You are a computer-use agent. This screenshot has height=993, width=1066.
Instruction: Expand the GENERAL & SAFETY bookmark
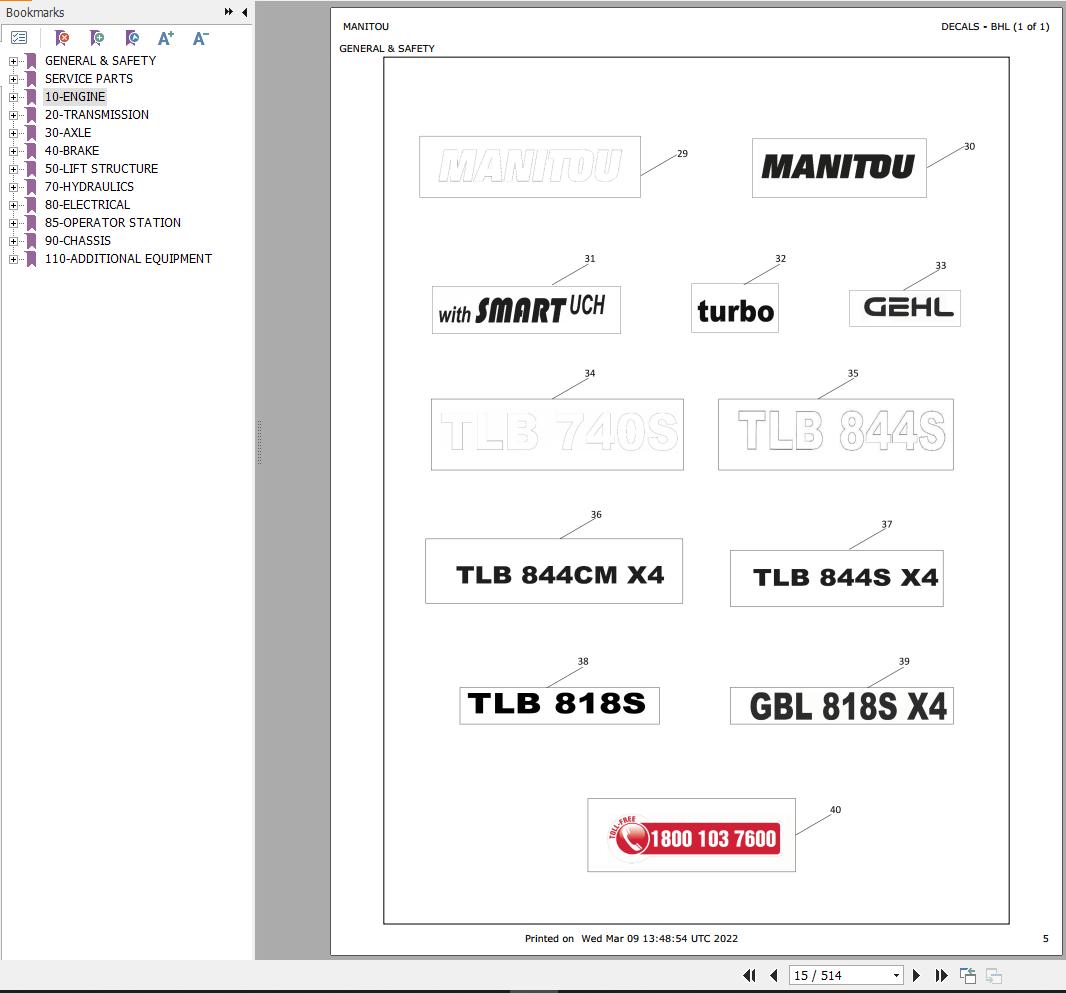coord(13,61)
